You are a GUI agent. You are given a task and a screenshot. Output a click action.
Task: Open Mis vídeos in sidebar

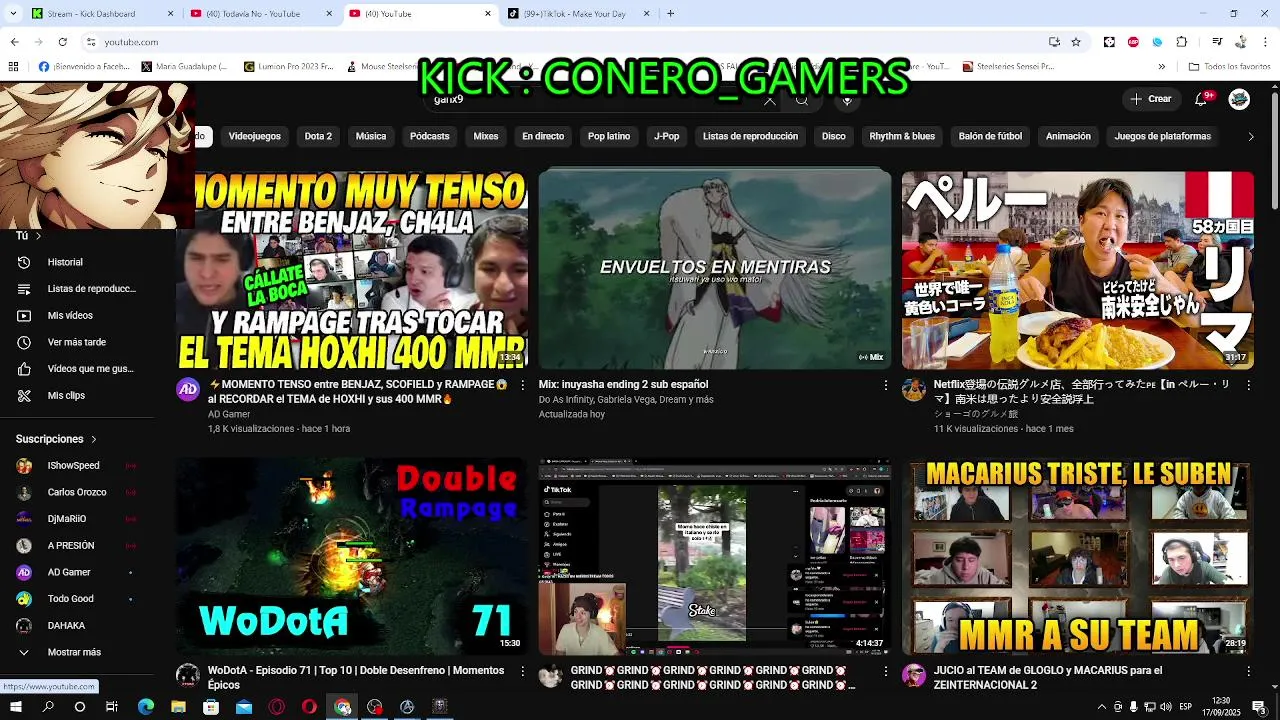[x=76, y=315]
